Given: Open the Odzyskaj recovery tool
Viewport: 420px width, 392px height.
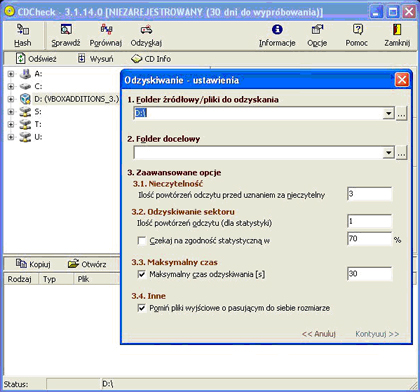Looking at the screenshot, I should tap(146, 36).
